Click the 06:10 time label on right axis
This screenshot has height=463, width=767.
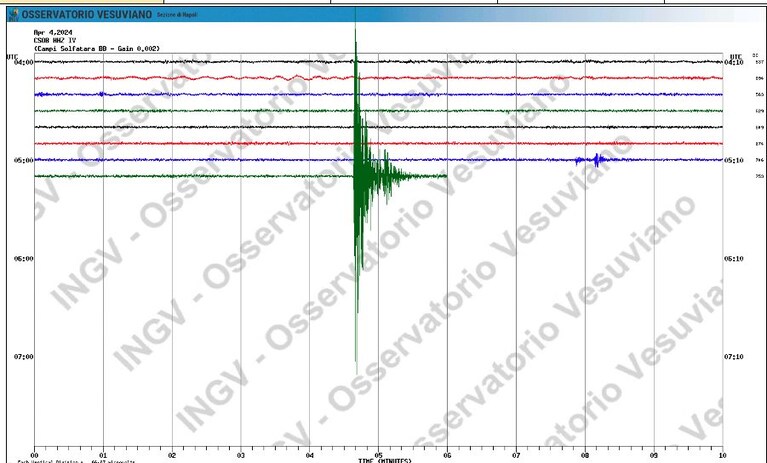tap(734, 259)
